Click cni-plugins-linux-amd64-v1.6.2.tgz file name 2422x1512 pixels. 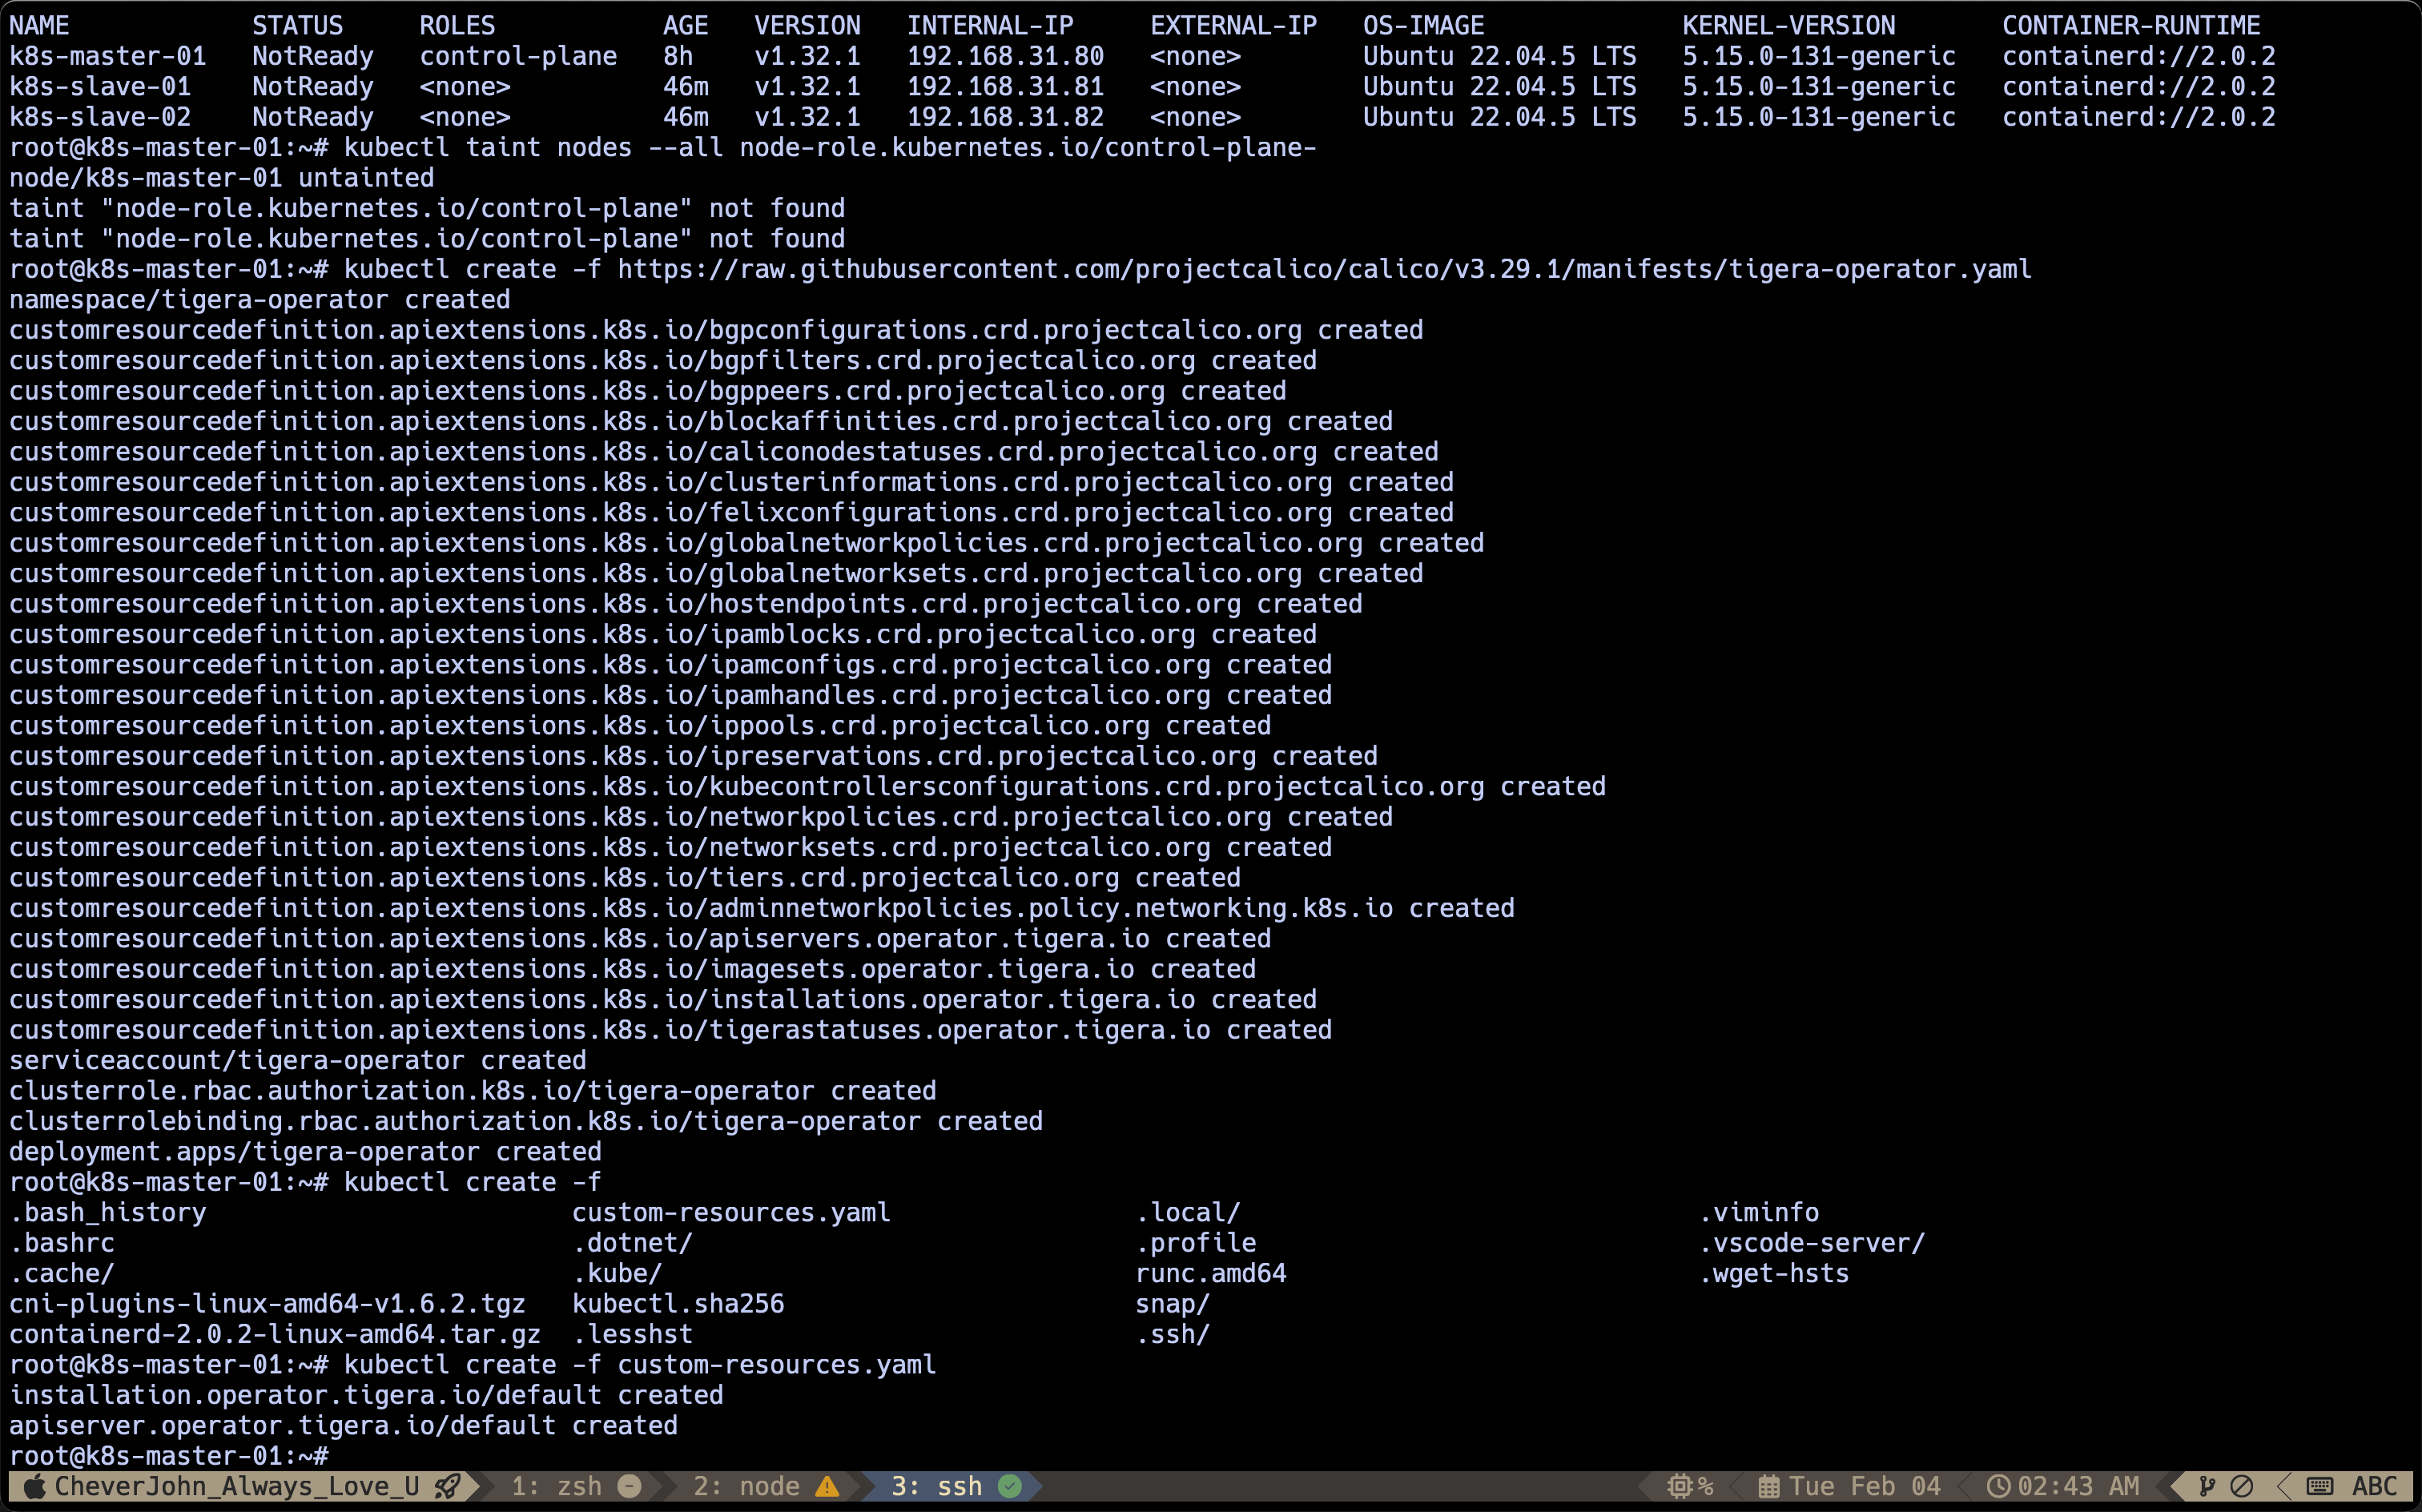(267, 1304)
